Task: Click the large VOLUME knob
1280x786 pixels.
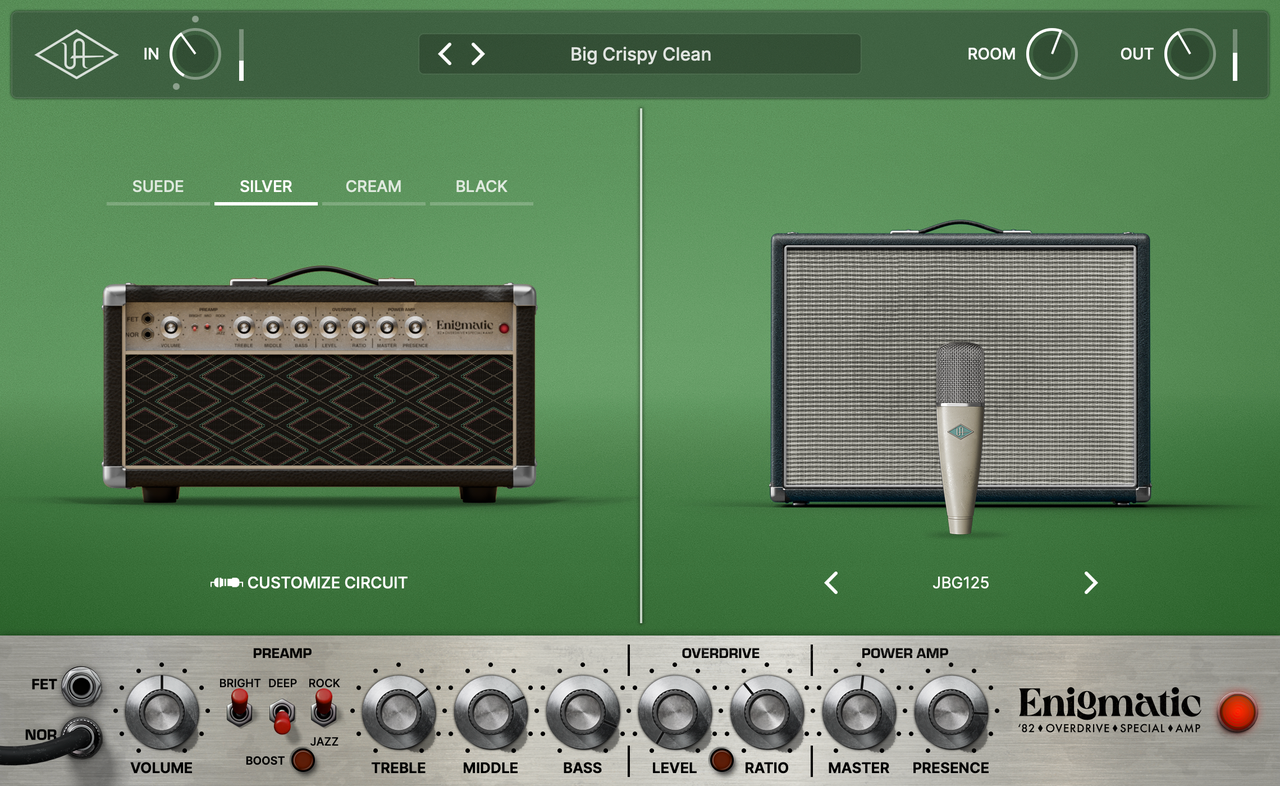Action: 161,713
